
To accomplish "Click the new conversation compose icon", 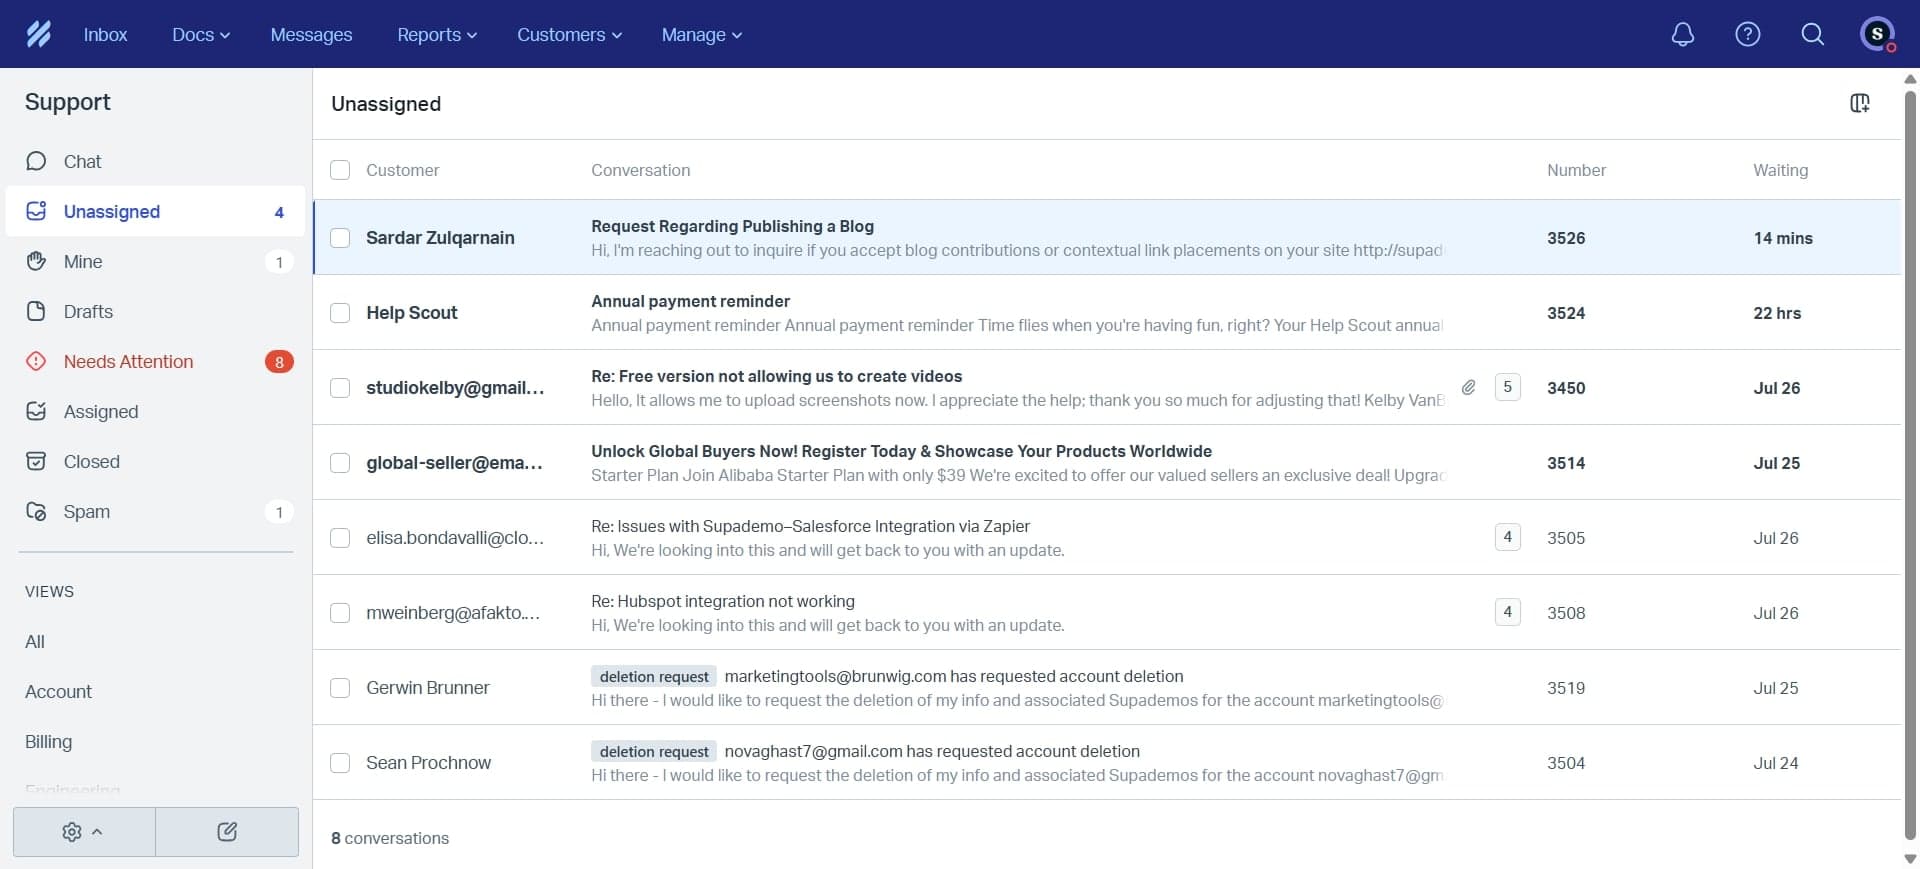I will pos(227,831).
